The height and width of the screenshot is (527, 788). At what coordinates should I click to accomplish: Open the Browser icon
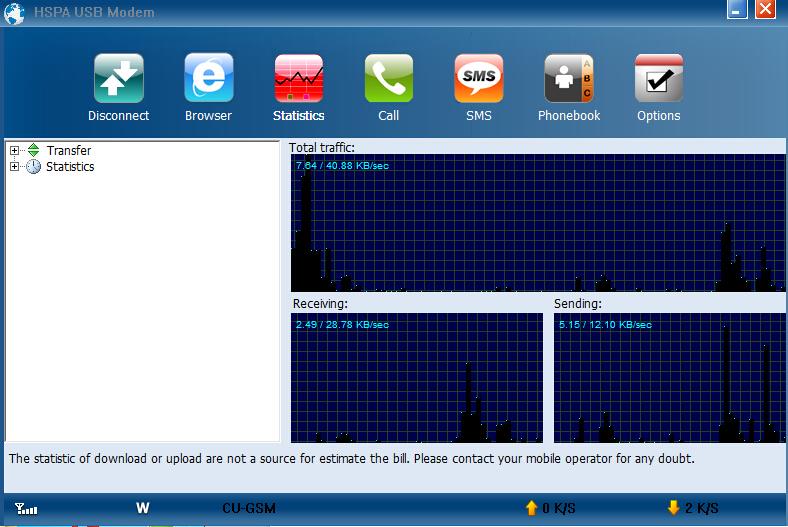[209, 78]
